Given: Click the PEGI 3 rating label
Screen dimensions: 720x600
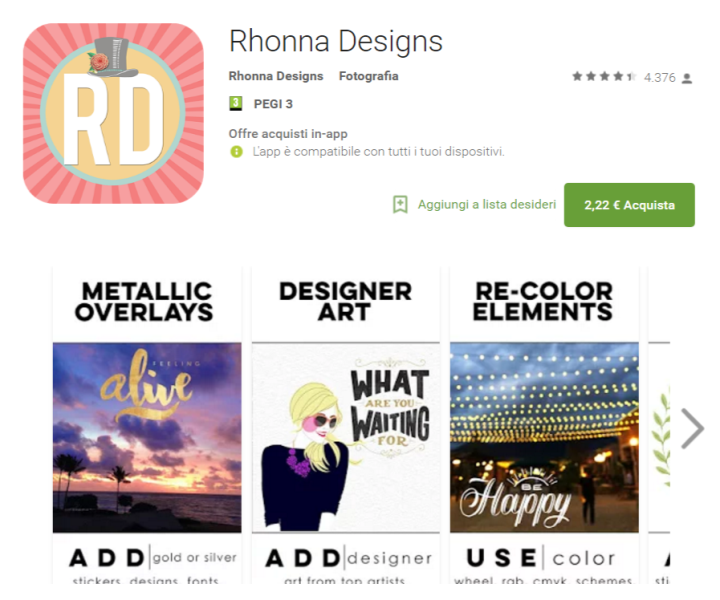Looking at the screenshot, I should point(273,104).
